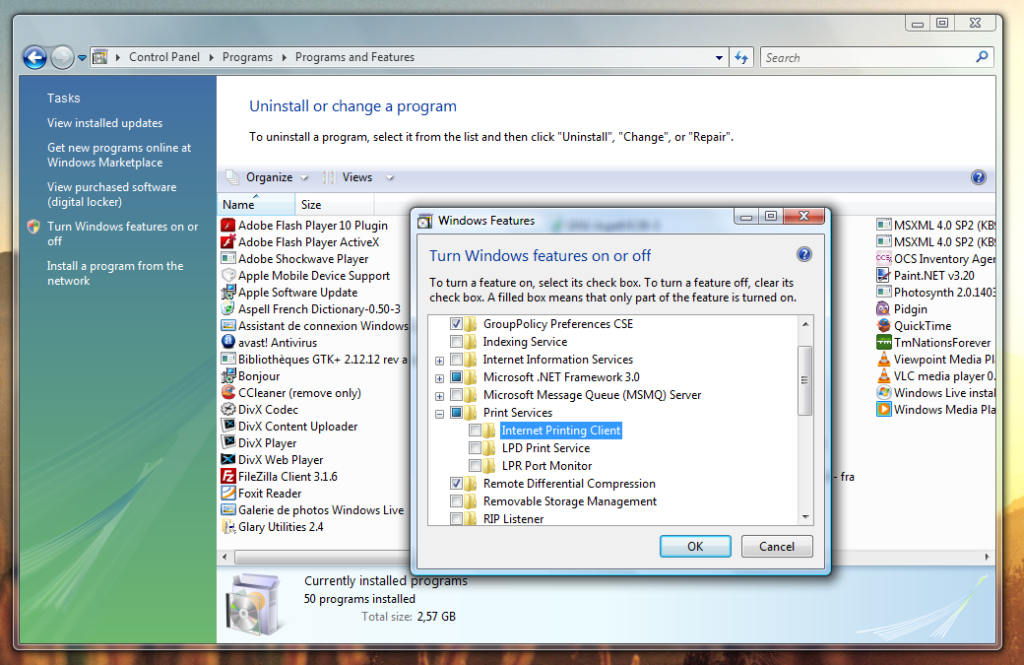1024x665 pixels.
Task: Click the OCS Inventory Agent icon
Action: pyautogui.click(x=884, y=259)
